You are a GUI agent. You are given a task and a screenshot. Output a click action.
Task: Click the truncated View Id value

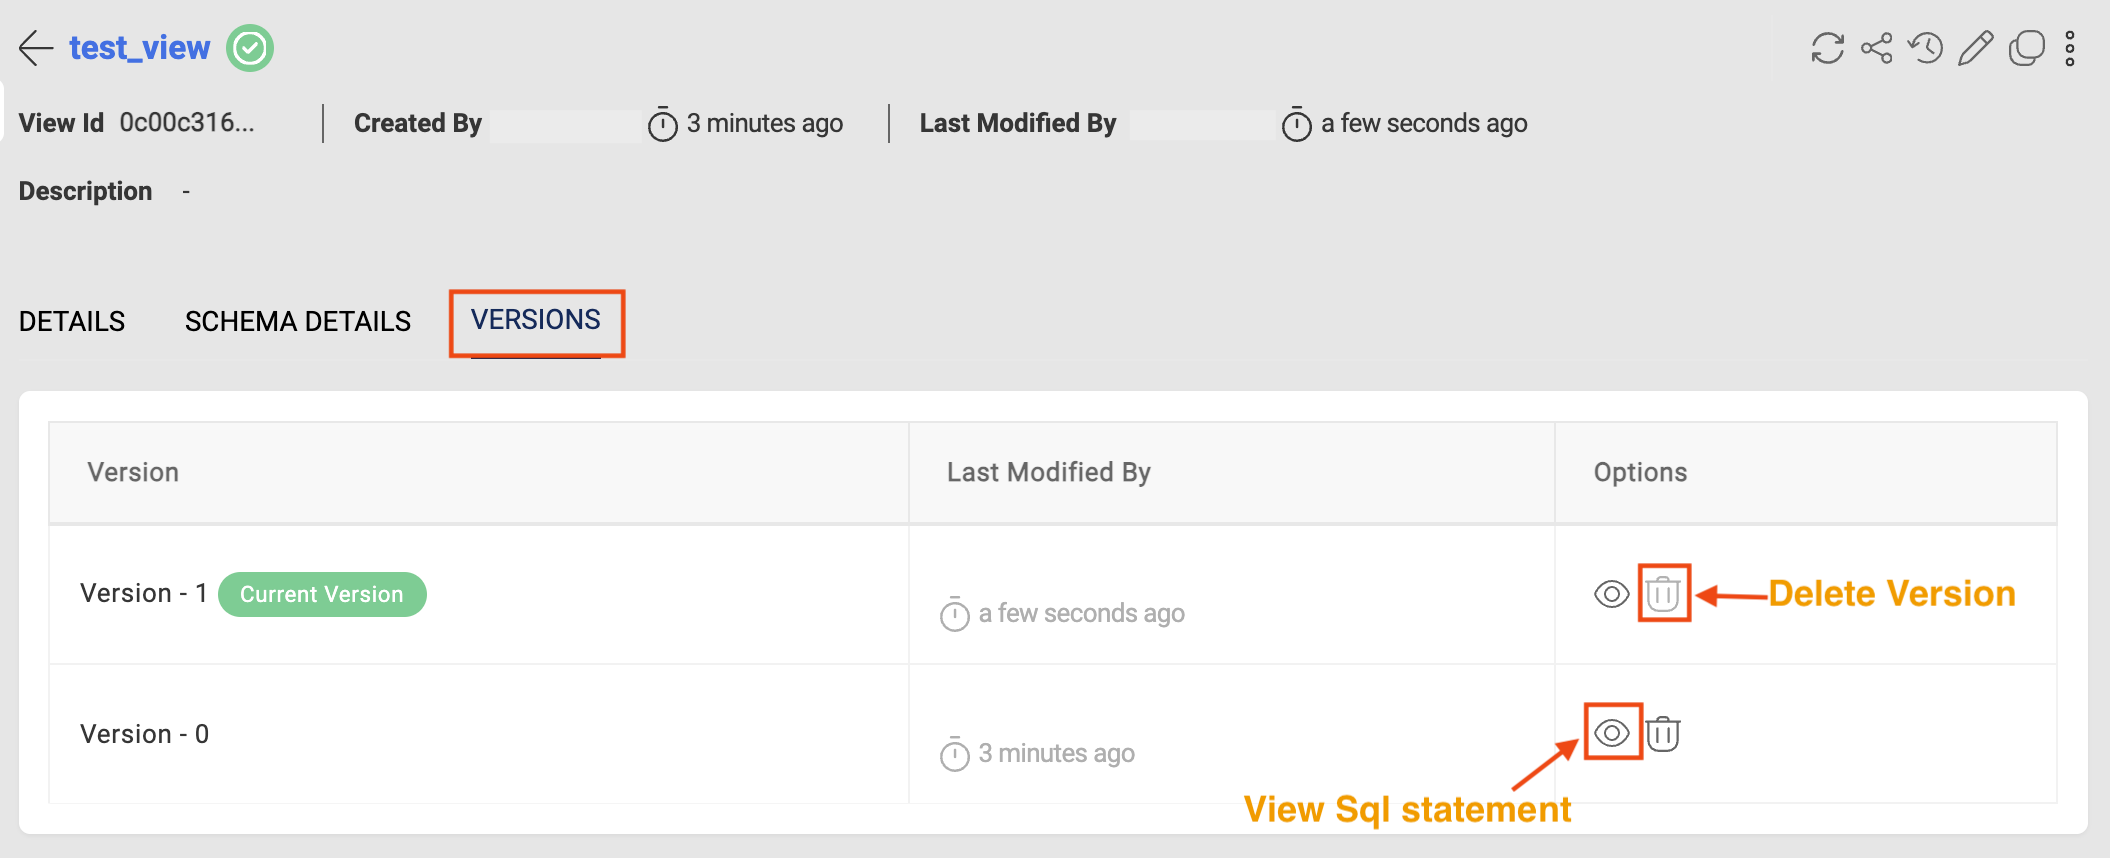click(x=187, y=123)
